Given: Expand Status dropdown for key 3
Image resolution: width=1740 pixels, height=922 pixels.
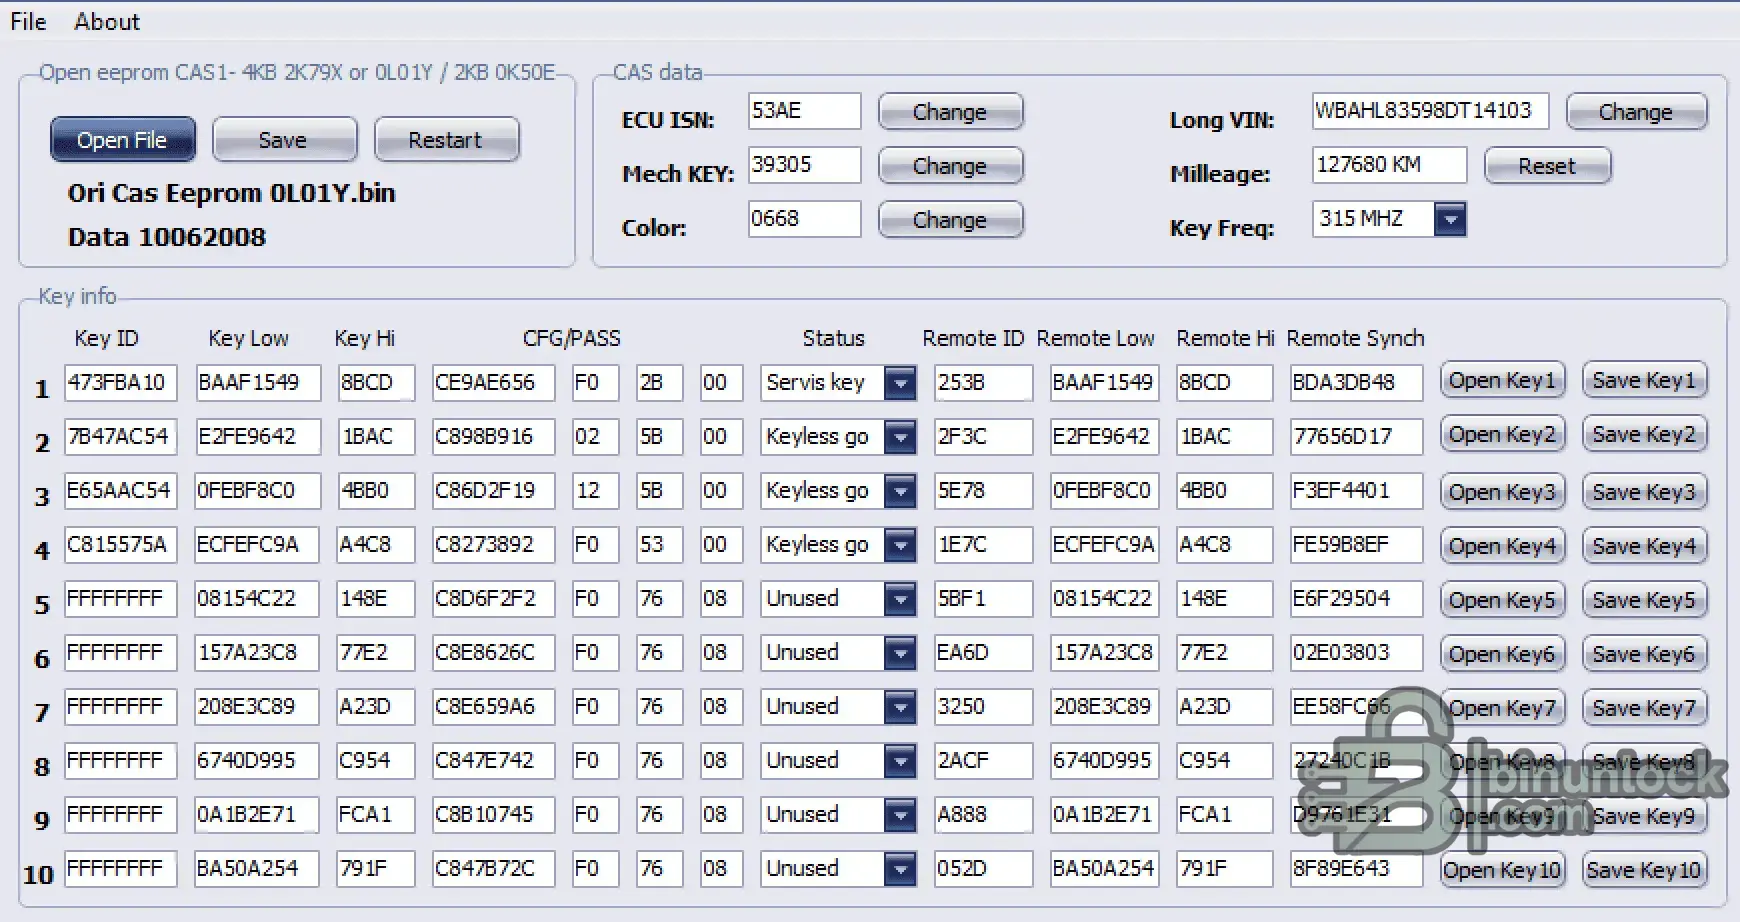Looking at the screenshot, I should [x=901, y=491].
